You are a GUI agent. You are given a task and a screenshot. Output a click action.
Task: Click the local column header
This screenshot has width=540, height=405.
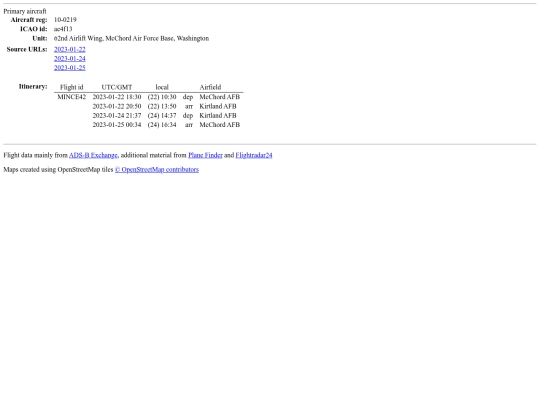(162, 87)
